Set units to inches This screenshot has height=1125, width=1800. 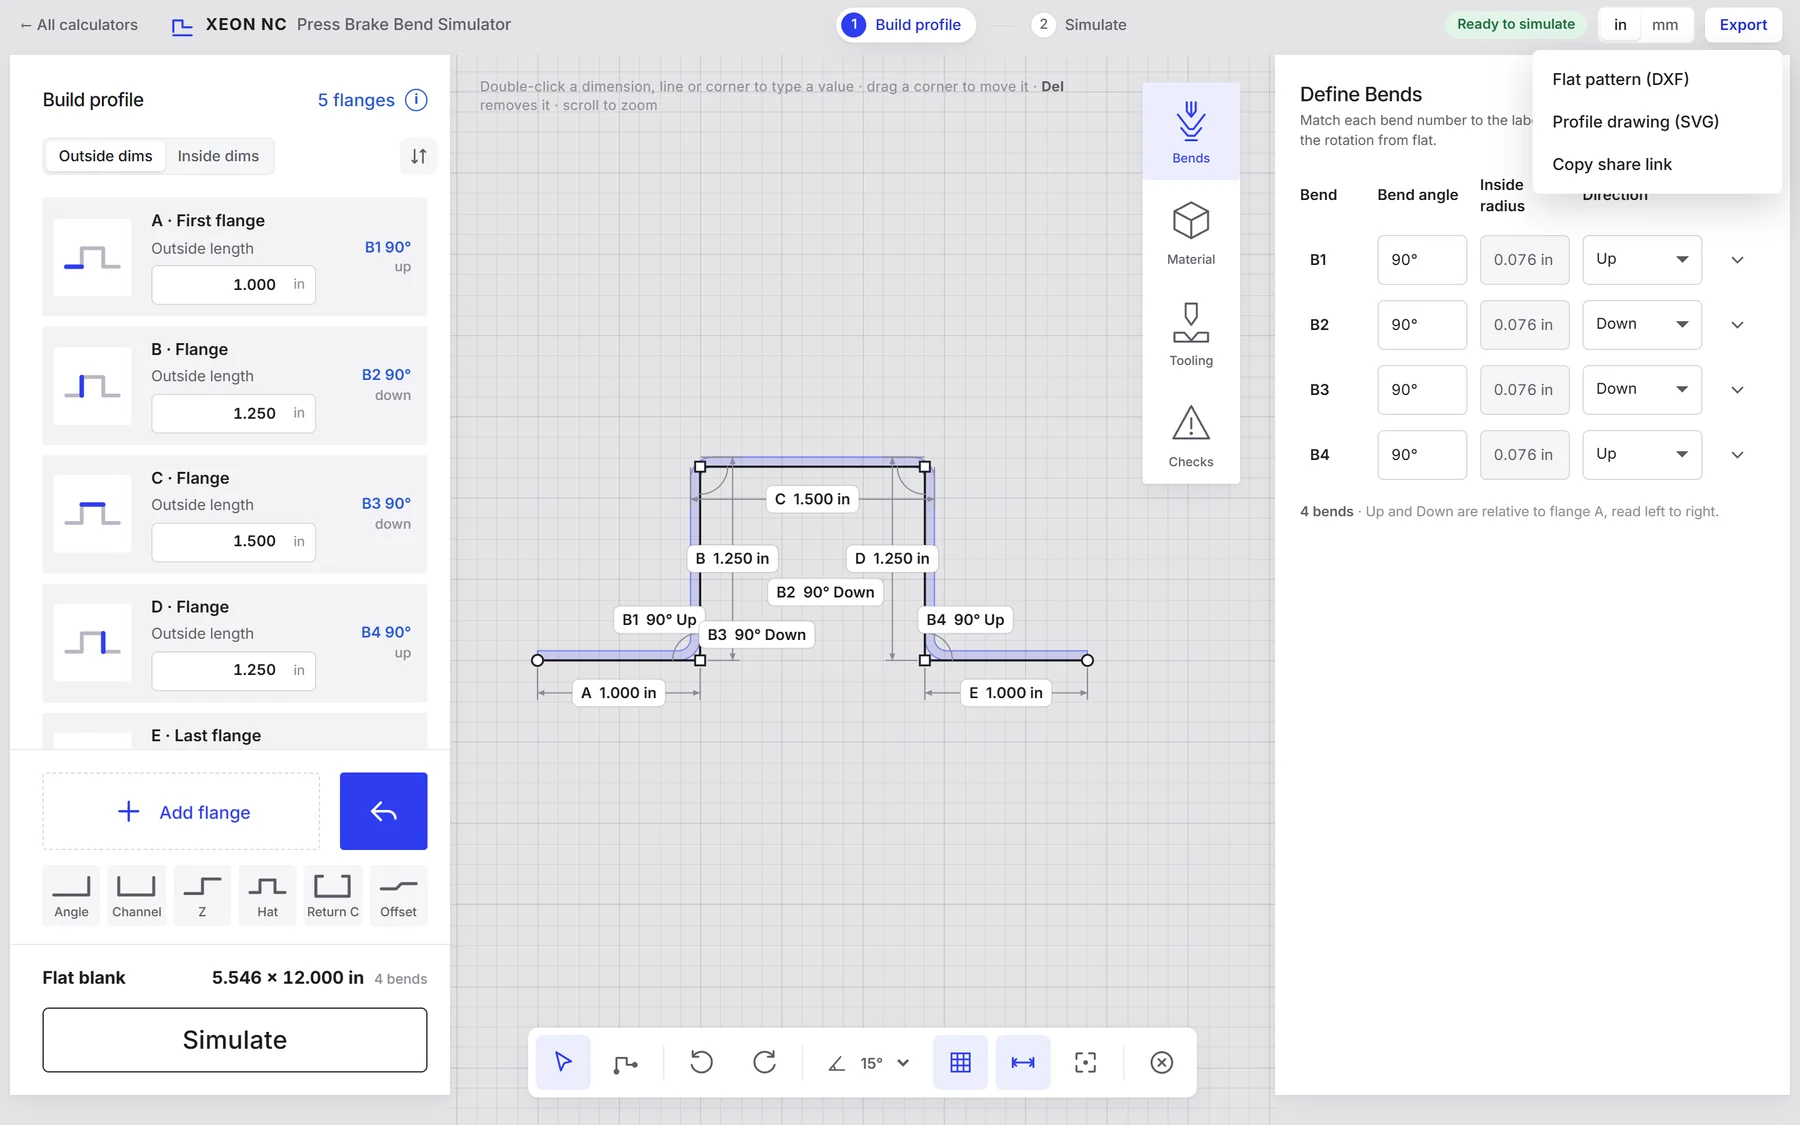click(1620, 25)
